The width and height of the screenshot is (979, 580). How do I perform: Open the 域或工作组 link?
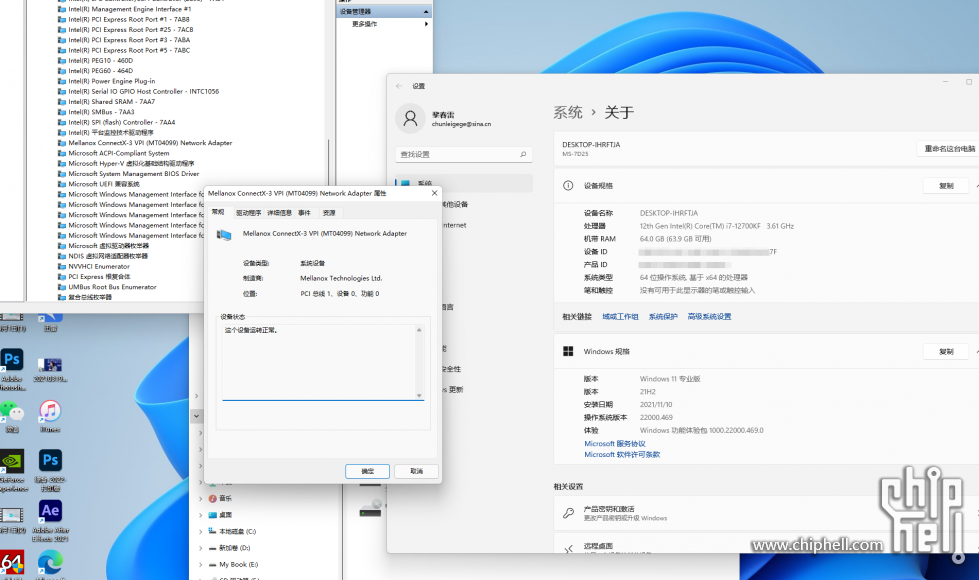(x=620, y=317)
